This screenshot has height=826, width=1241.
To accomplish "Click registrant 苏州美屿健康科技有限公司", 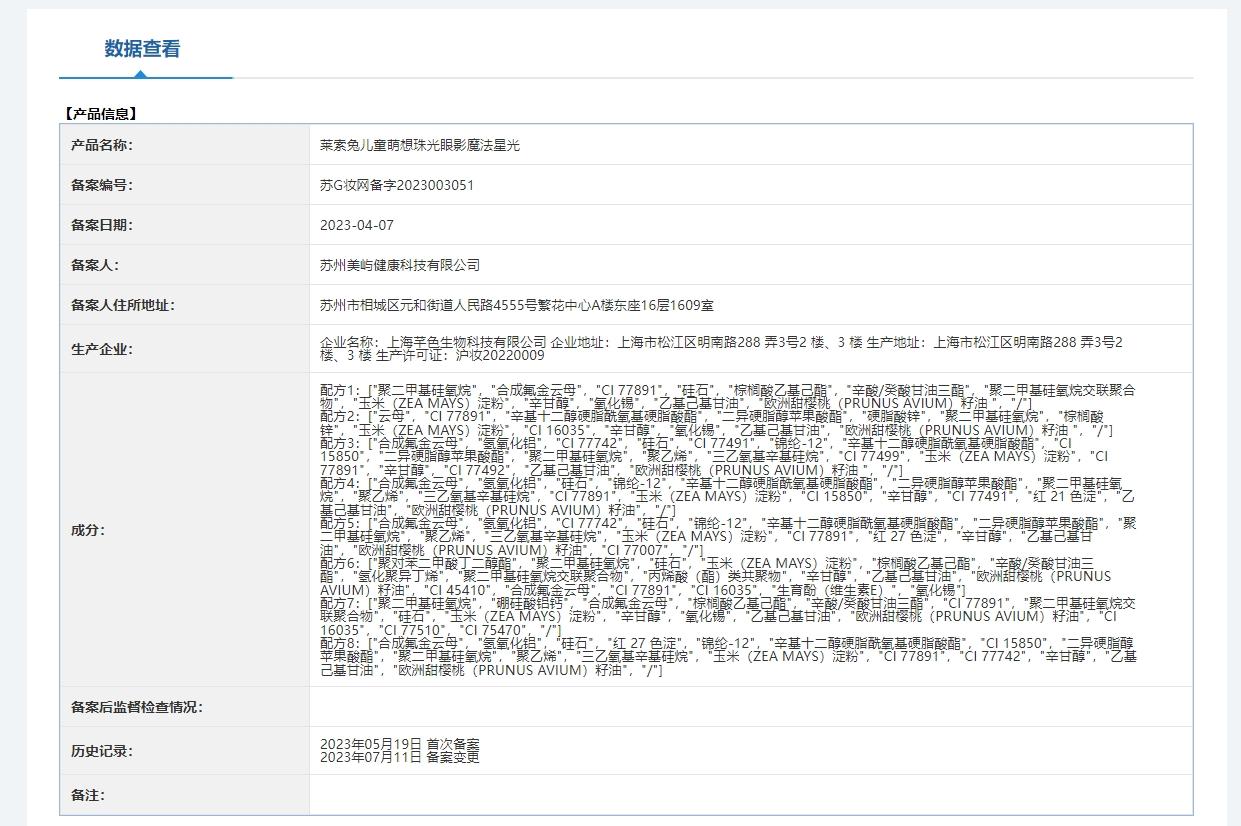I will (400, 265).
